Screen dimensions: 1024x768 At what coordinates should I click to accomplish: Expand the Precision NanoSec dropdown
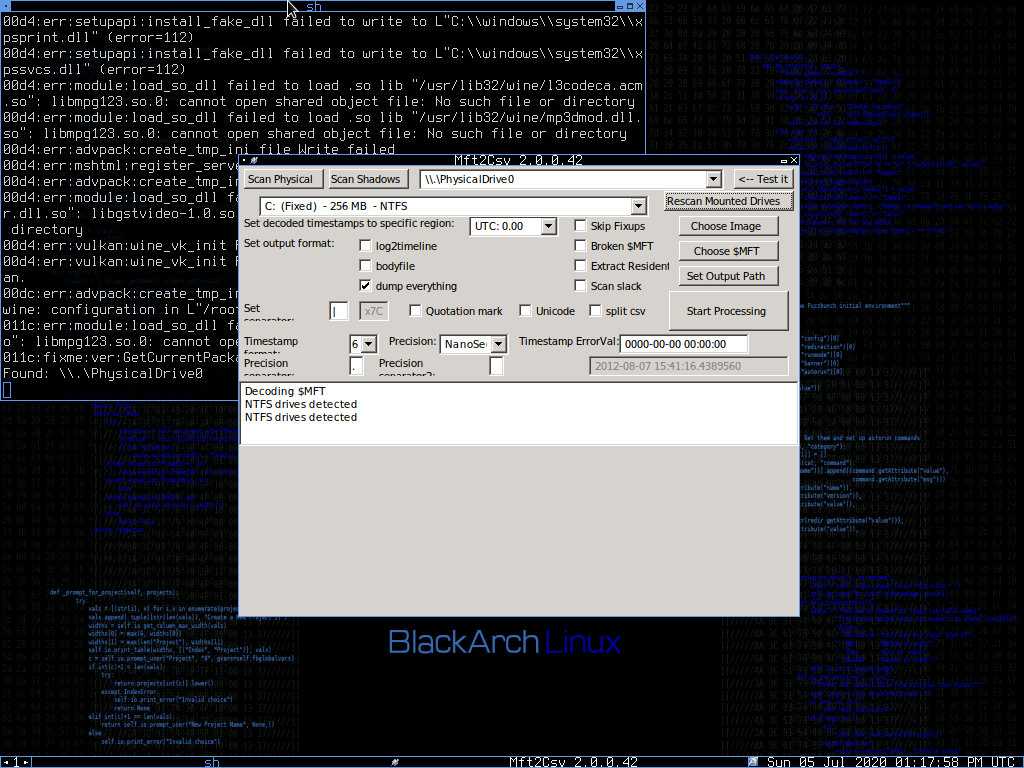click(x=498, y=344)
